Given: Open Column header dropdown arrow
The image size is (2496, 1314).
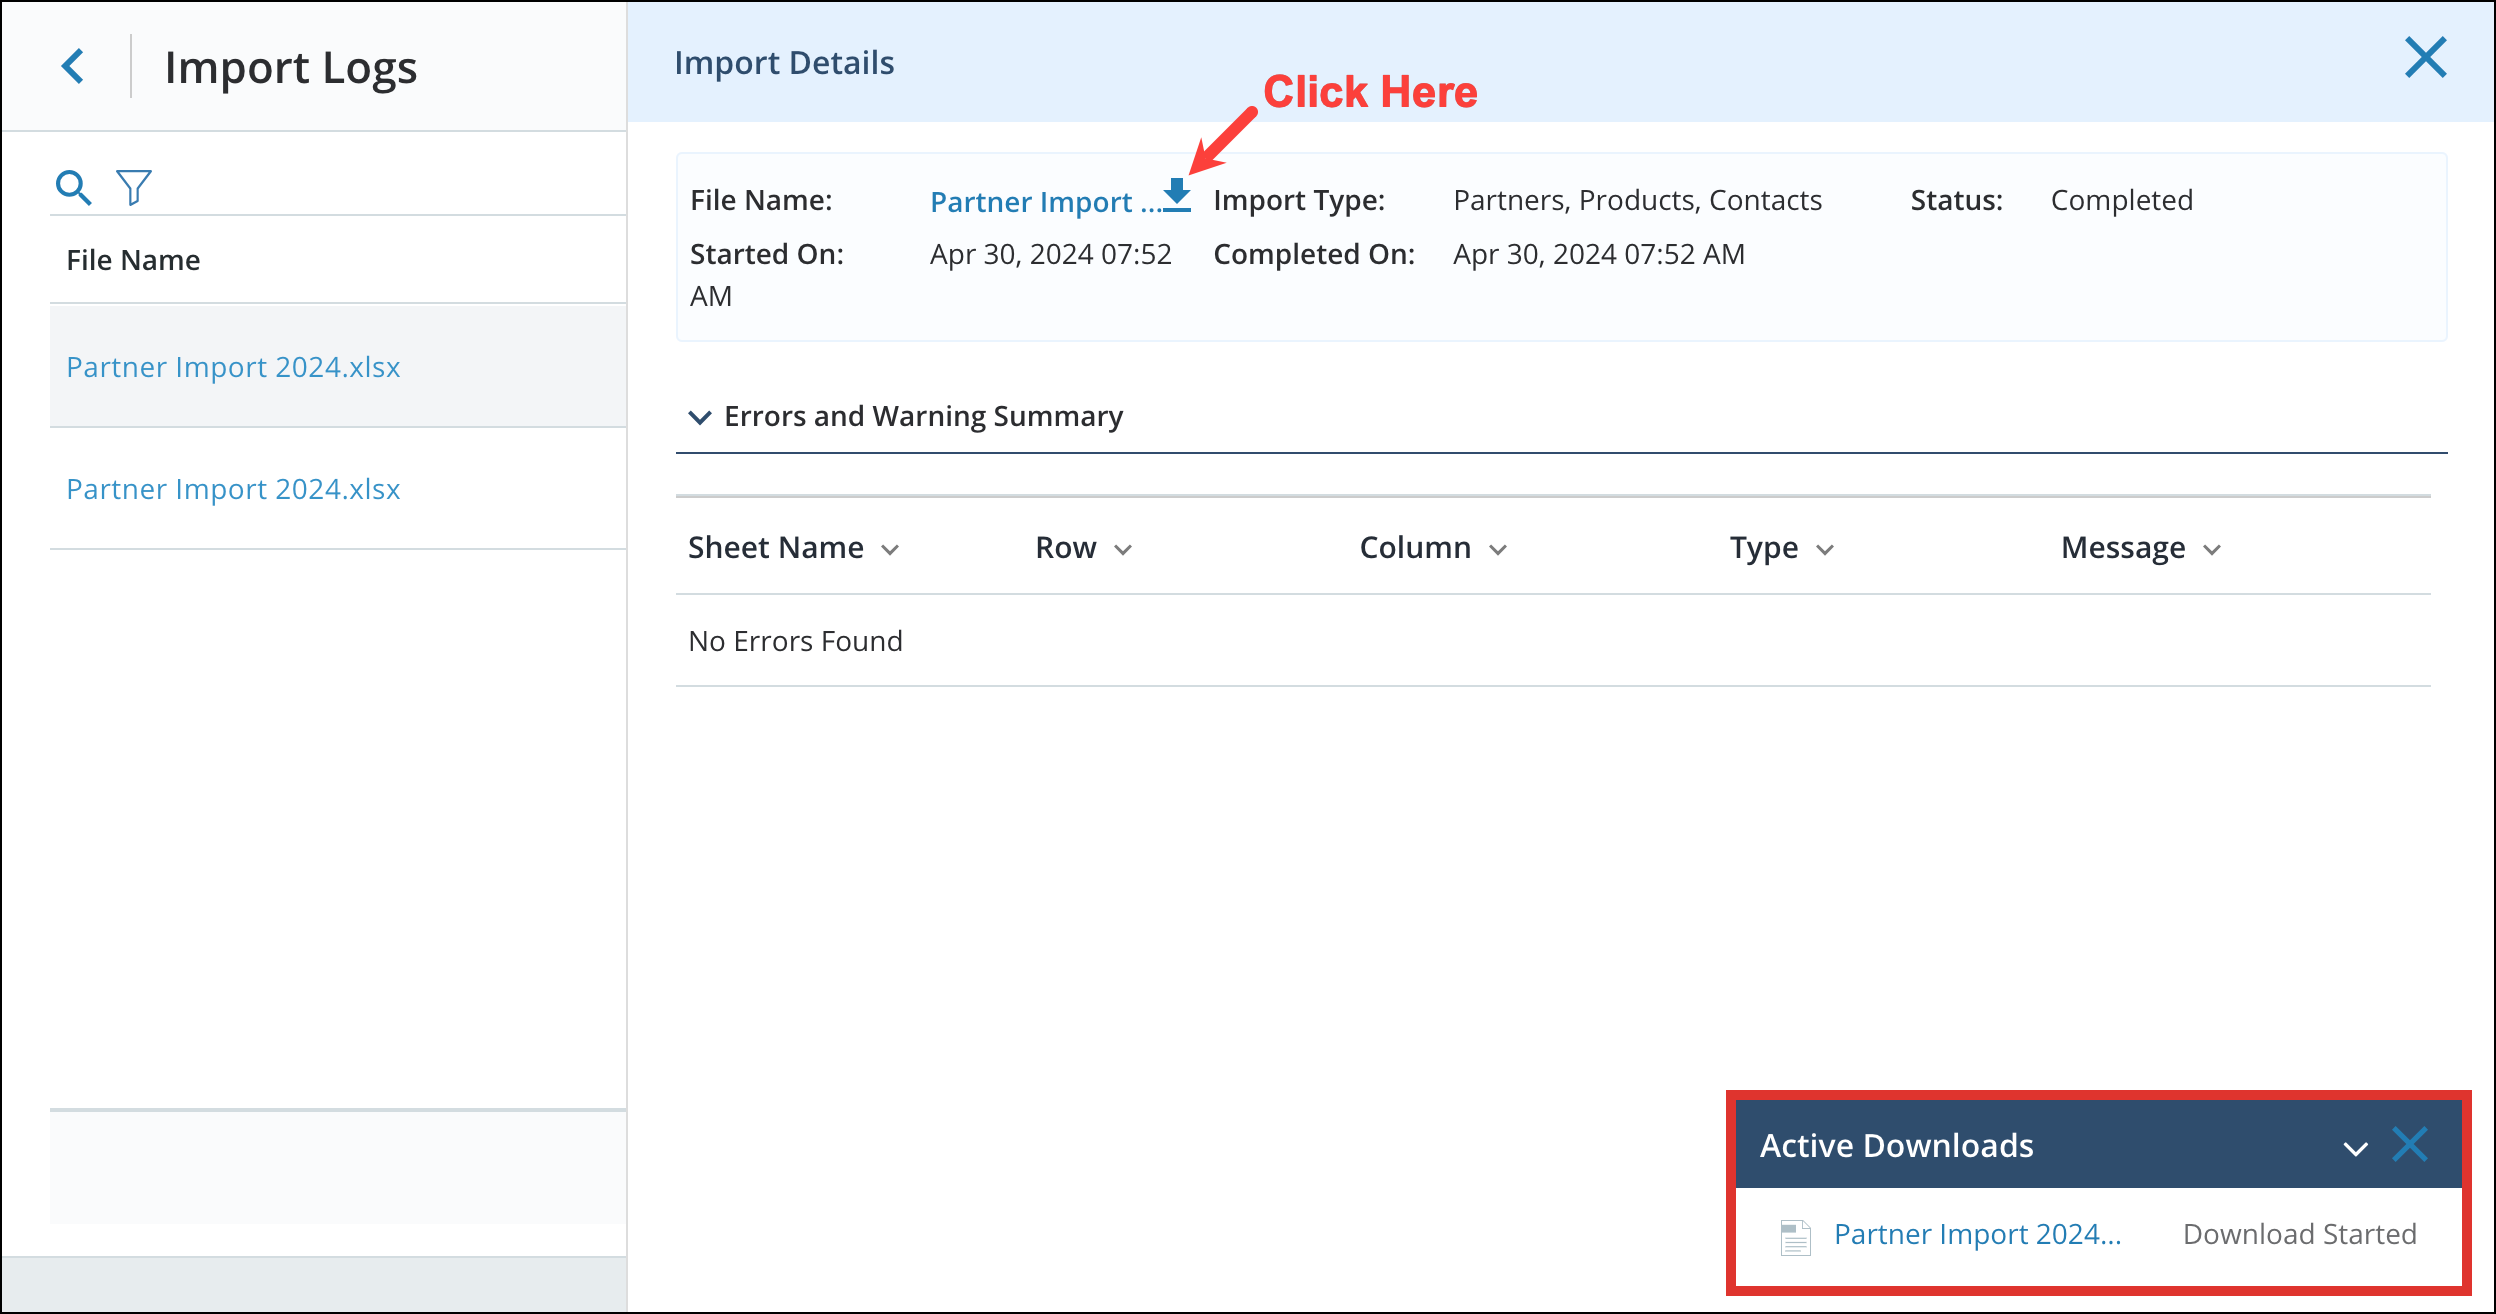Looking at the screenshot, I should coord(1498,550).
